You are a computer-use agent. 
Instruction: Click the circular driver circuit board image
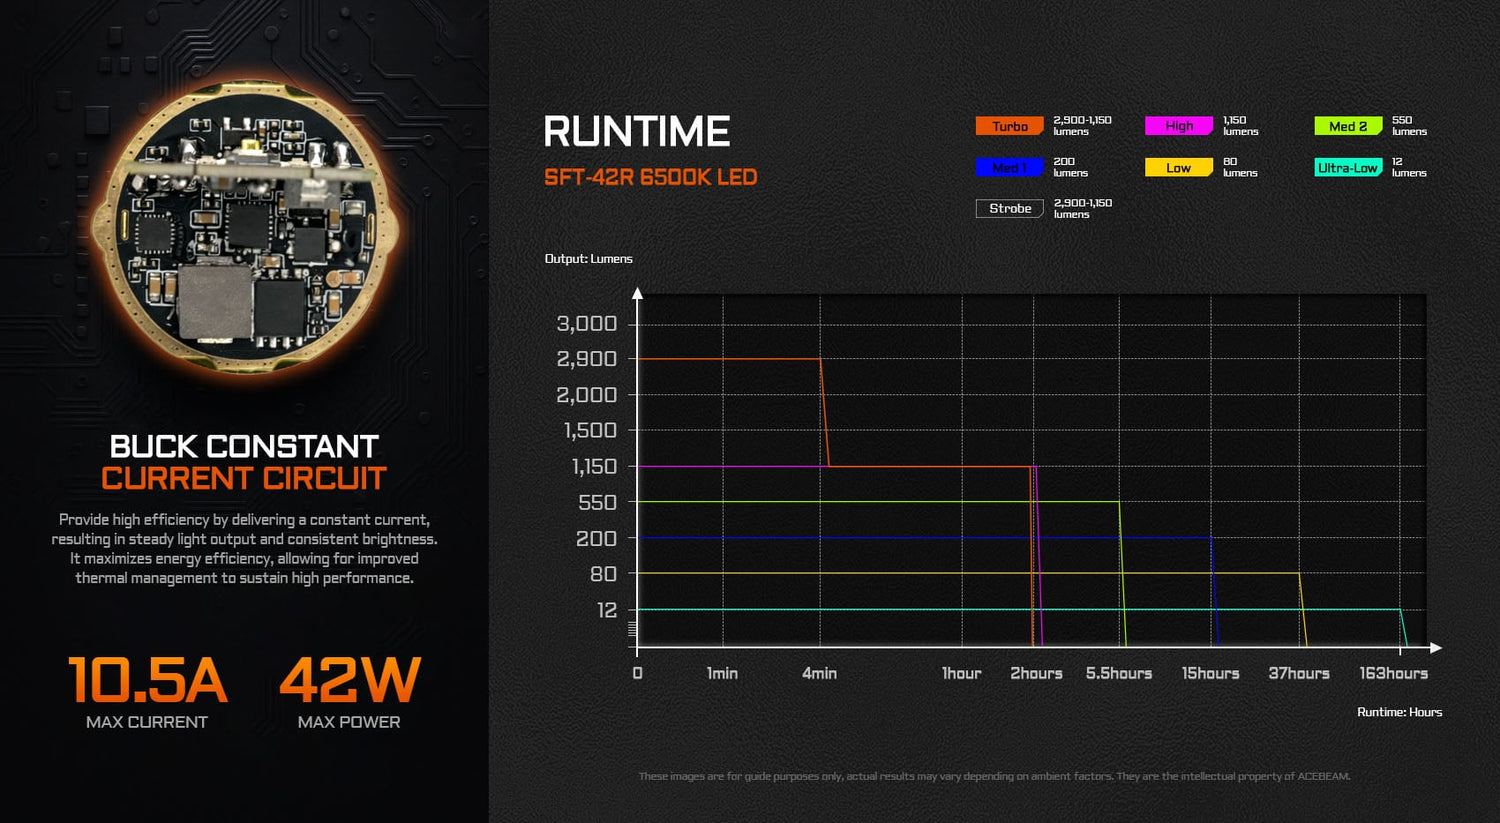246,228
